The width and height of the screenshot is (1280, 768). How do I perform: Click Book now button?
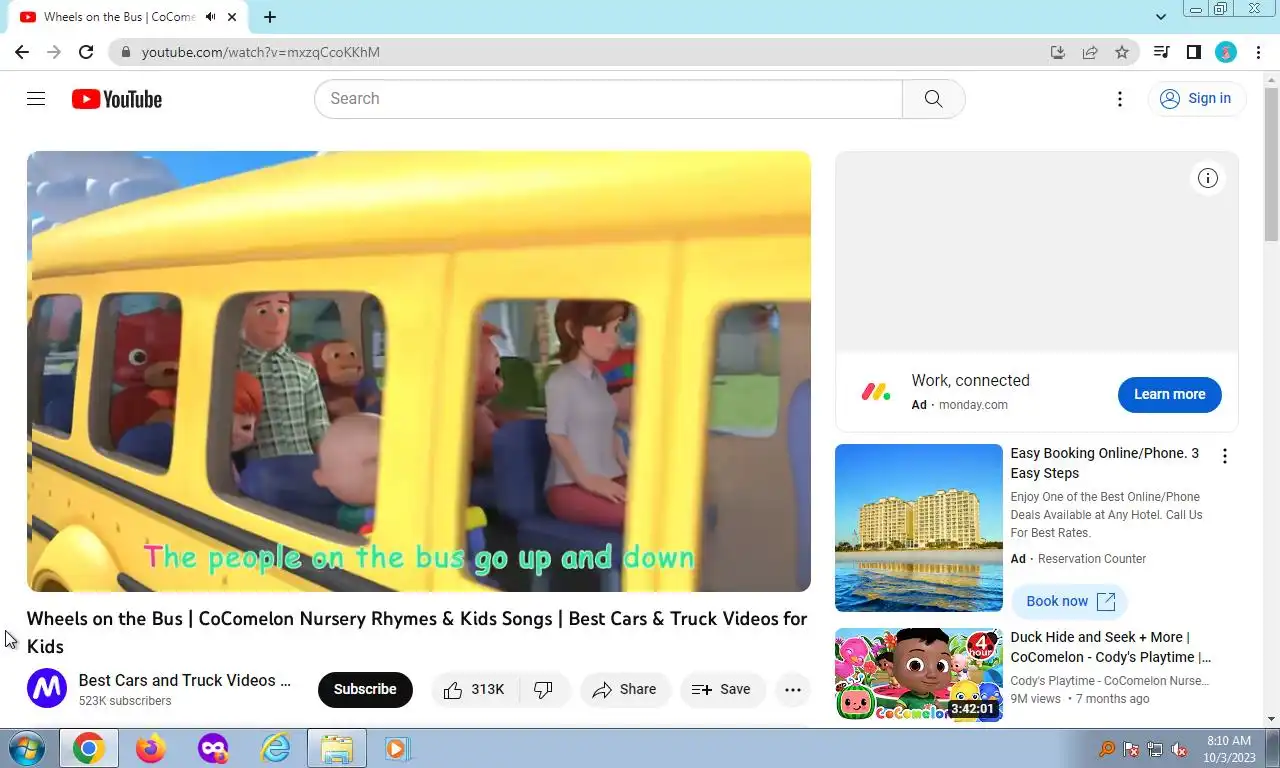click(1069, 601)
